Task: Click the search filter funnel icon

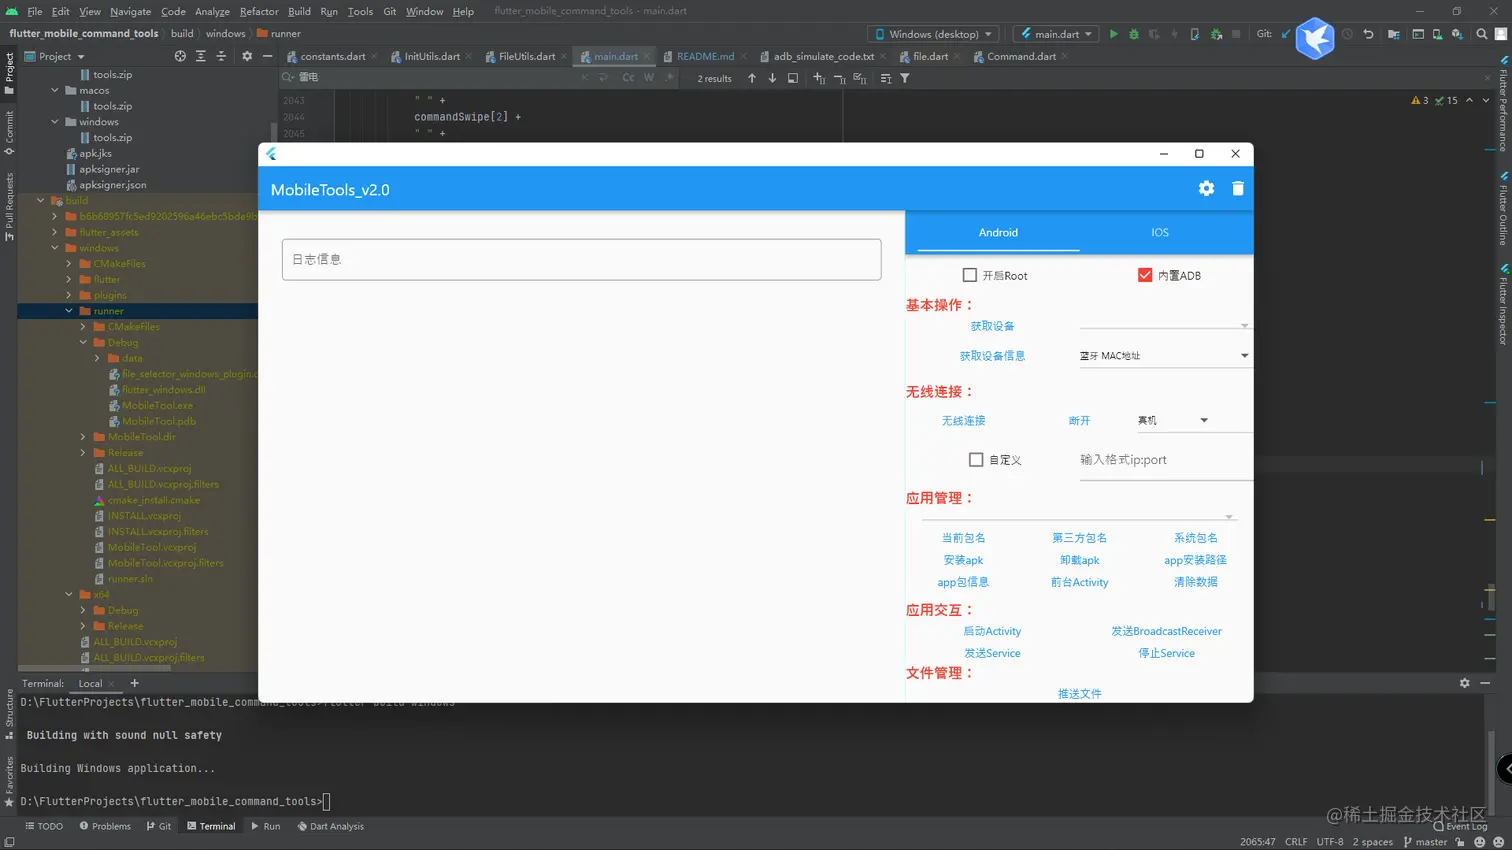Action: pyautogui.click(x=905, y=78)
